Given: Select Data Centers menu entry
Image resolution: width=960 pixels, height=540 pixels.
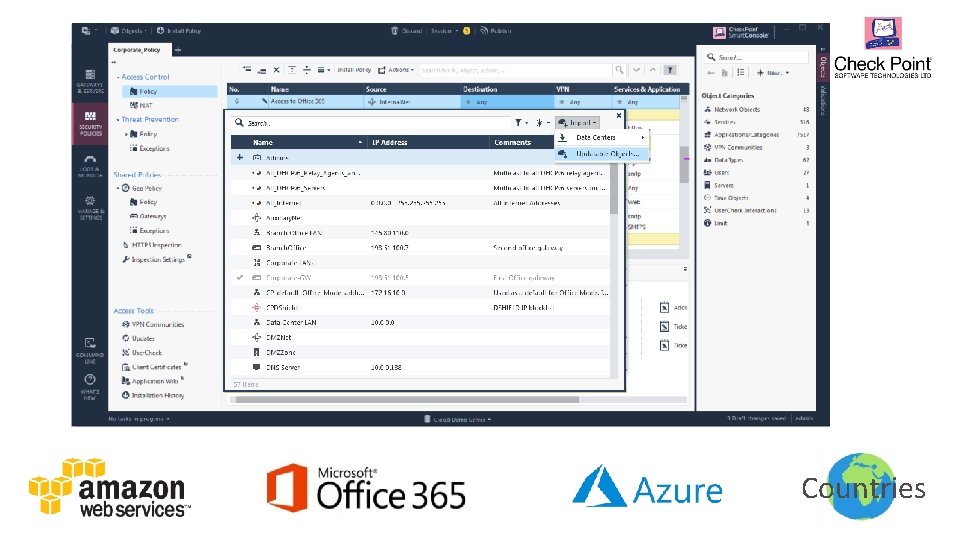Looking at the screenshot, I should [x=601, y=138].
